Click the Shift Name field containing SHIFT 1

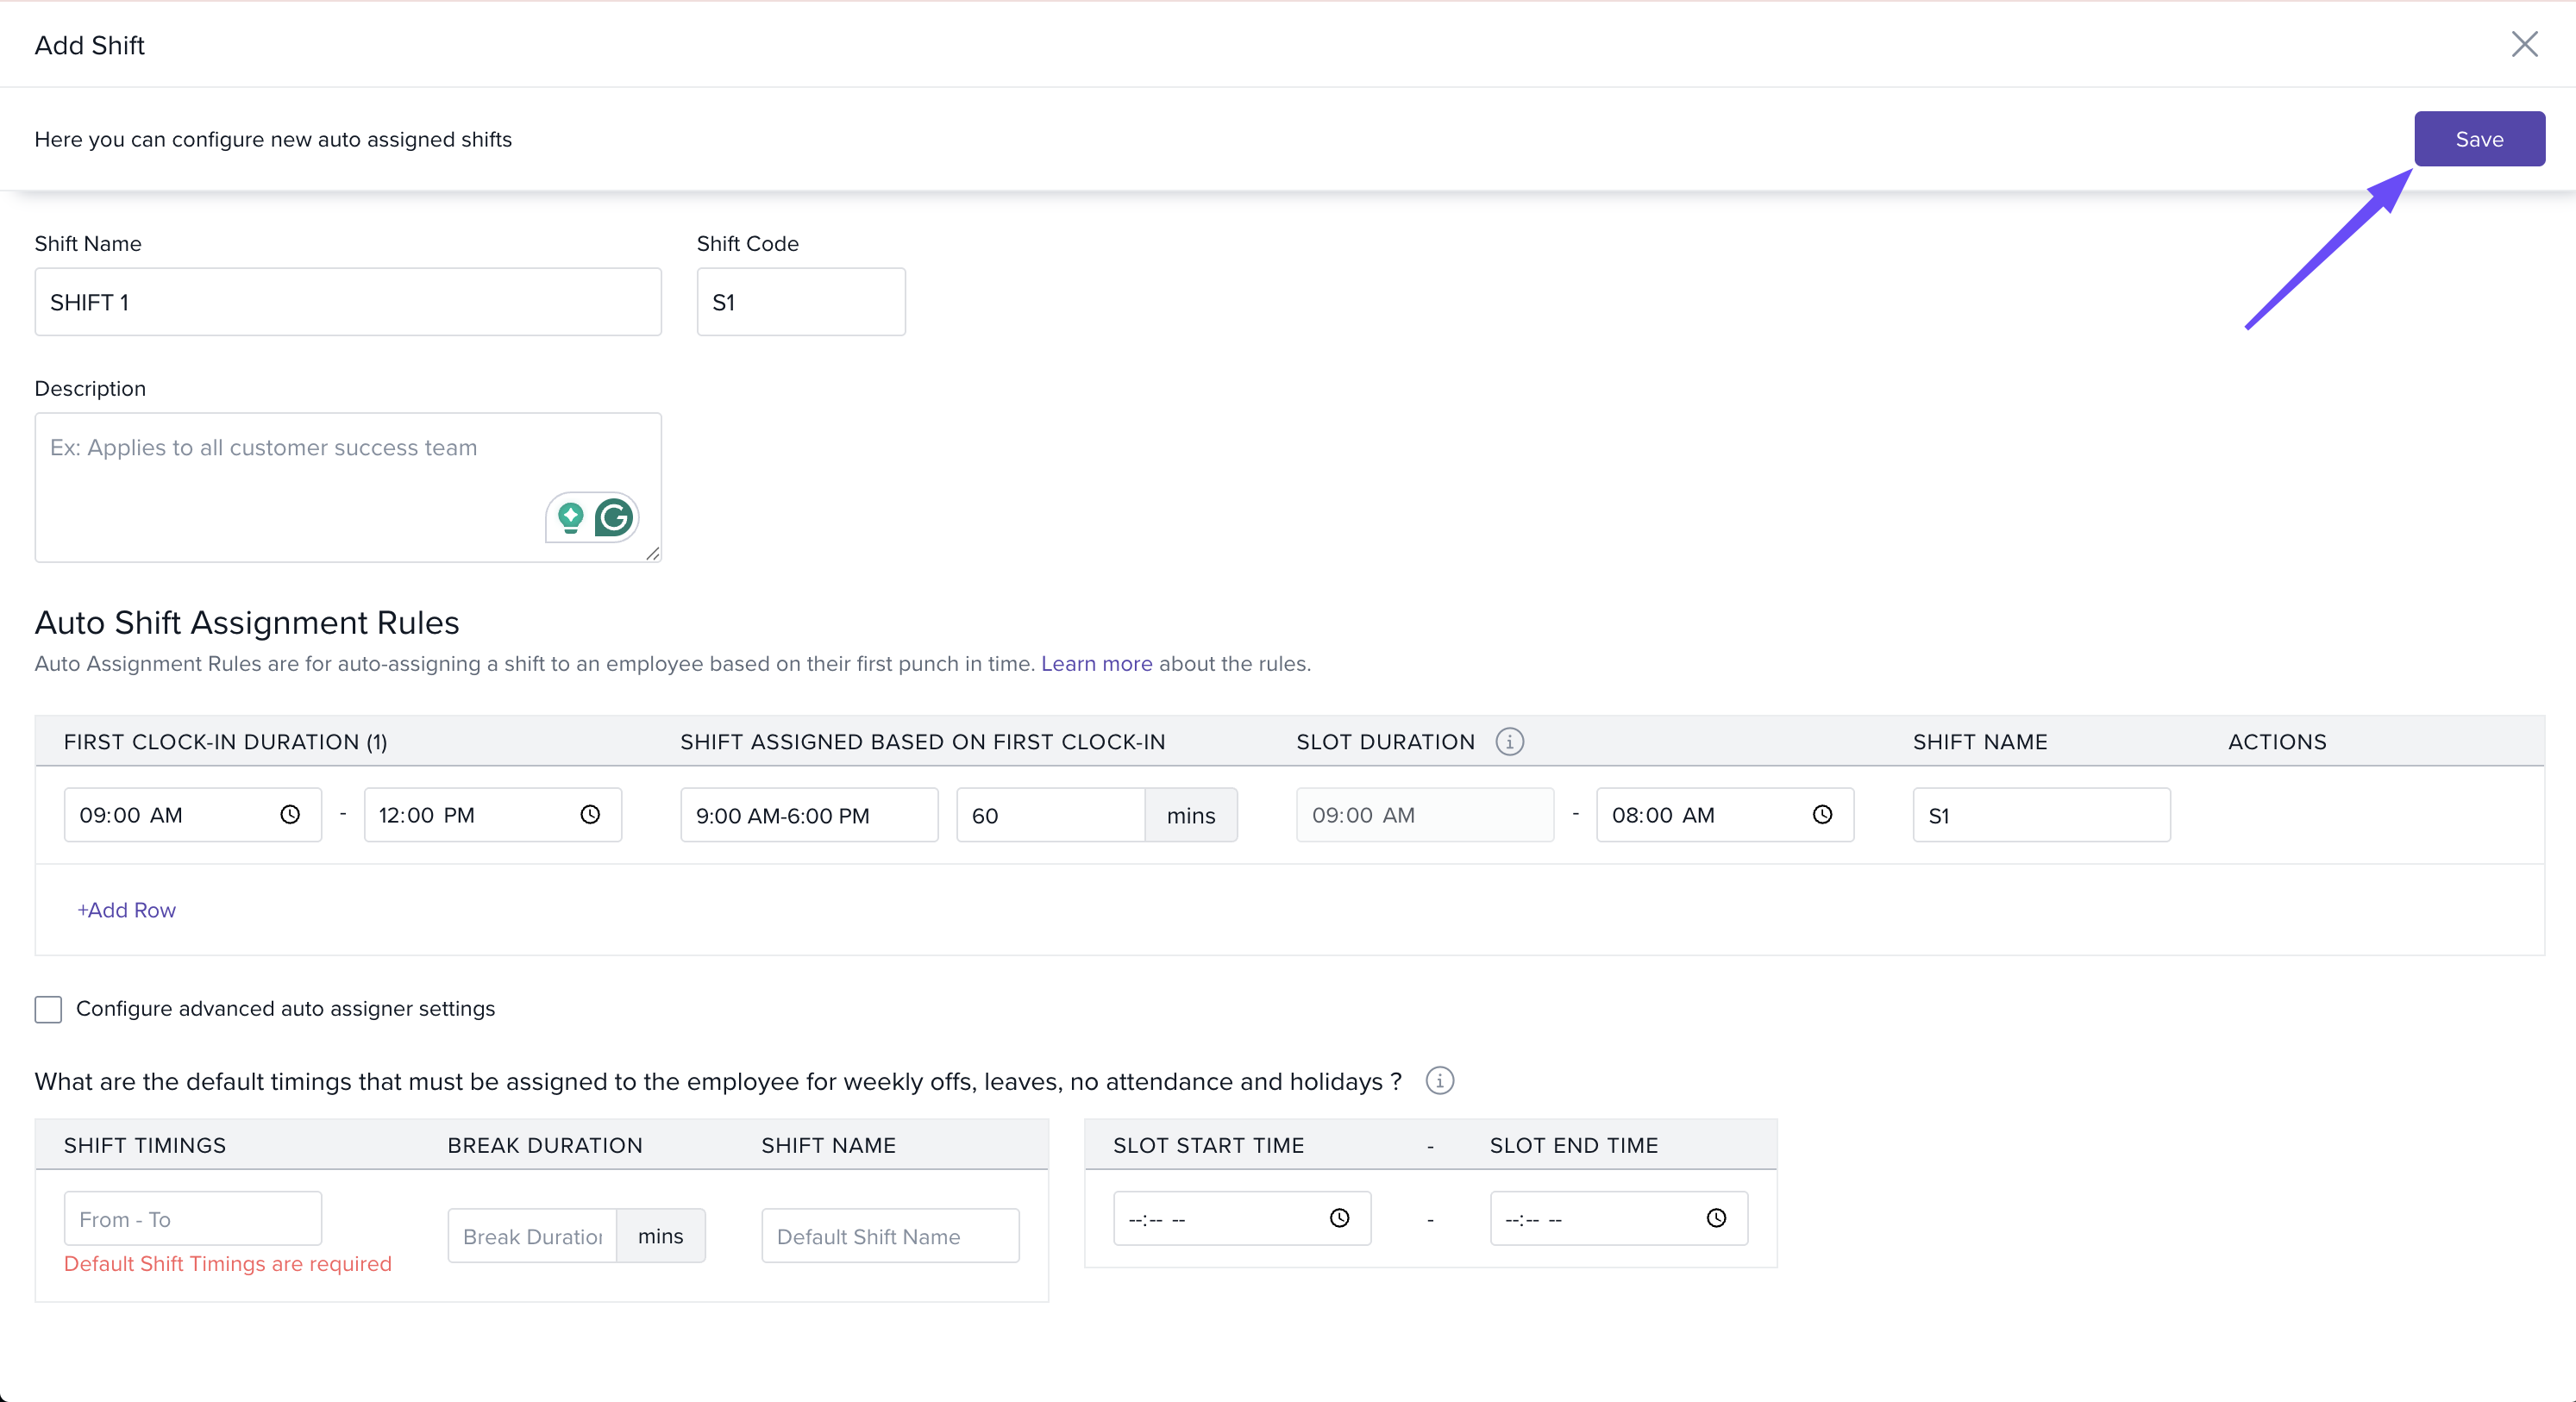tap(347, 302)
